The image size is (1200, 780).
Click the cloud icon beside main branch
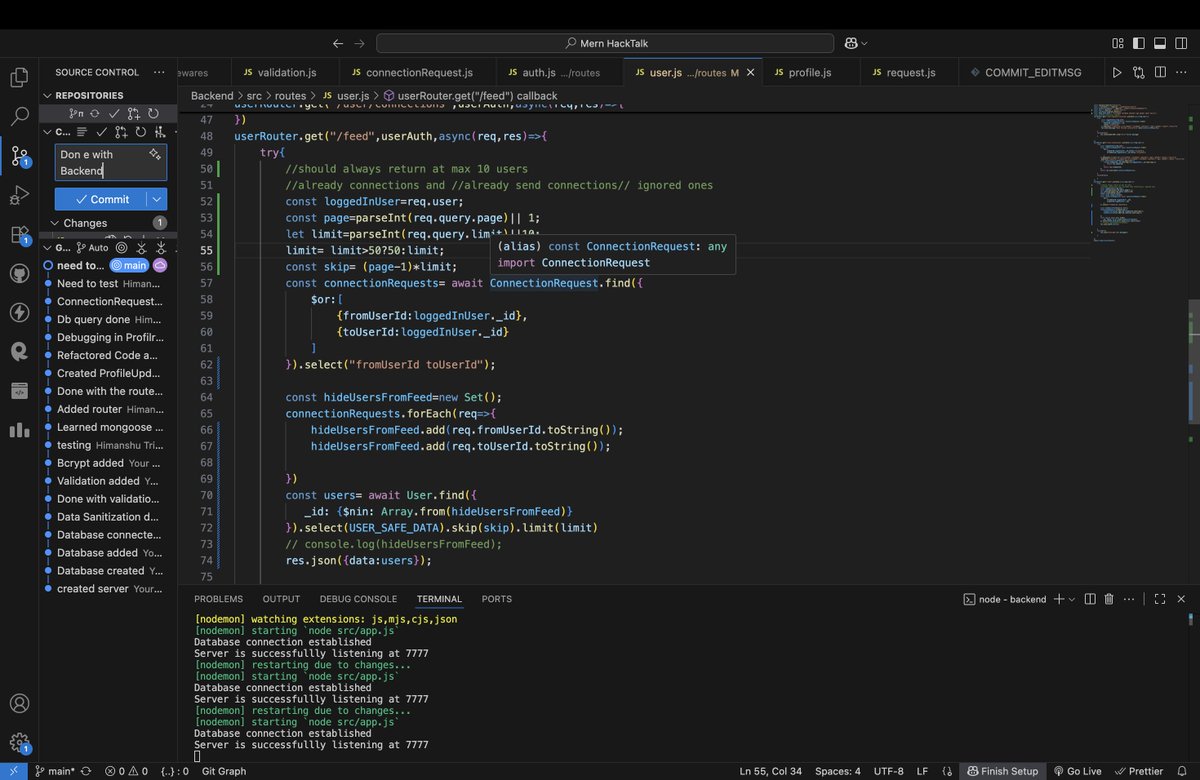(x=159, y=265)
